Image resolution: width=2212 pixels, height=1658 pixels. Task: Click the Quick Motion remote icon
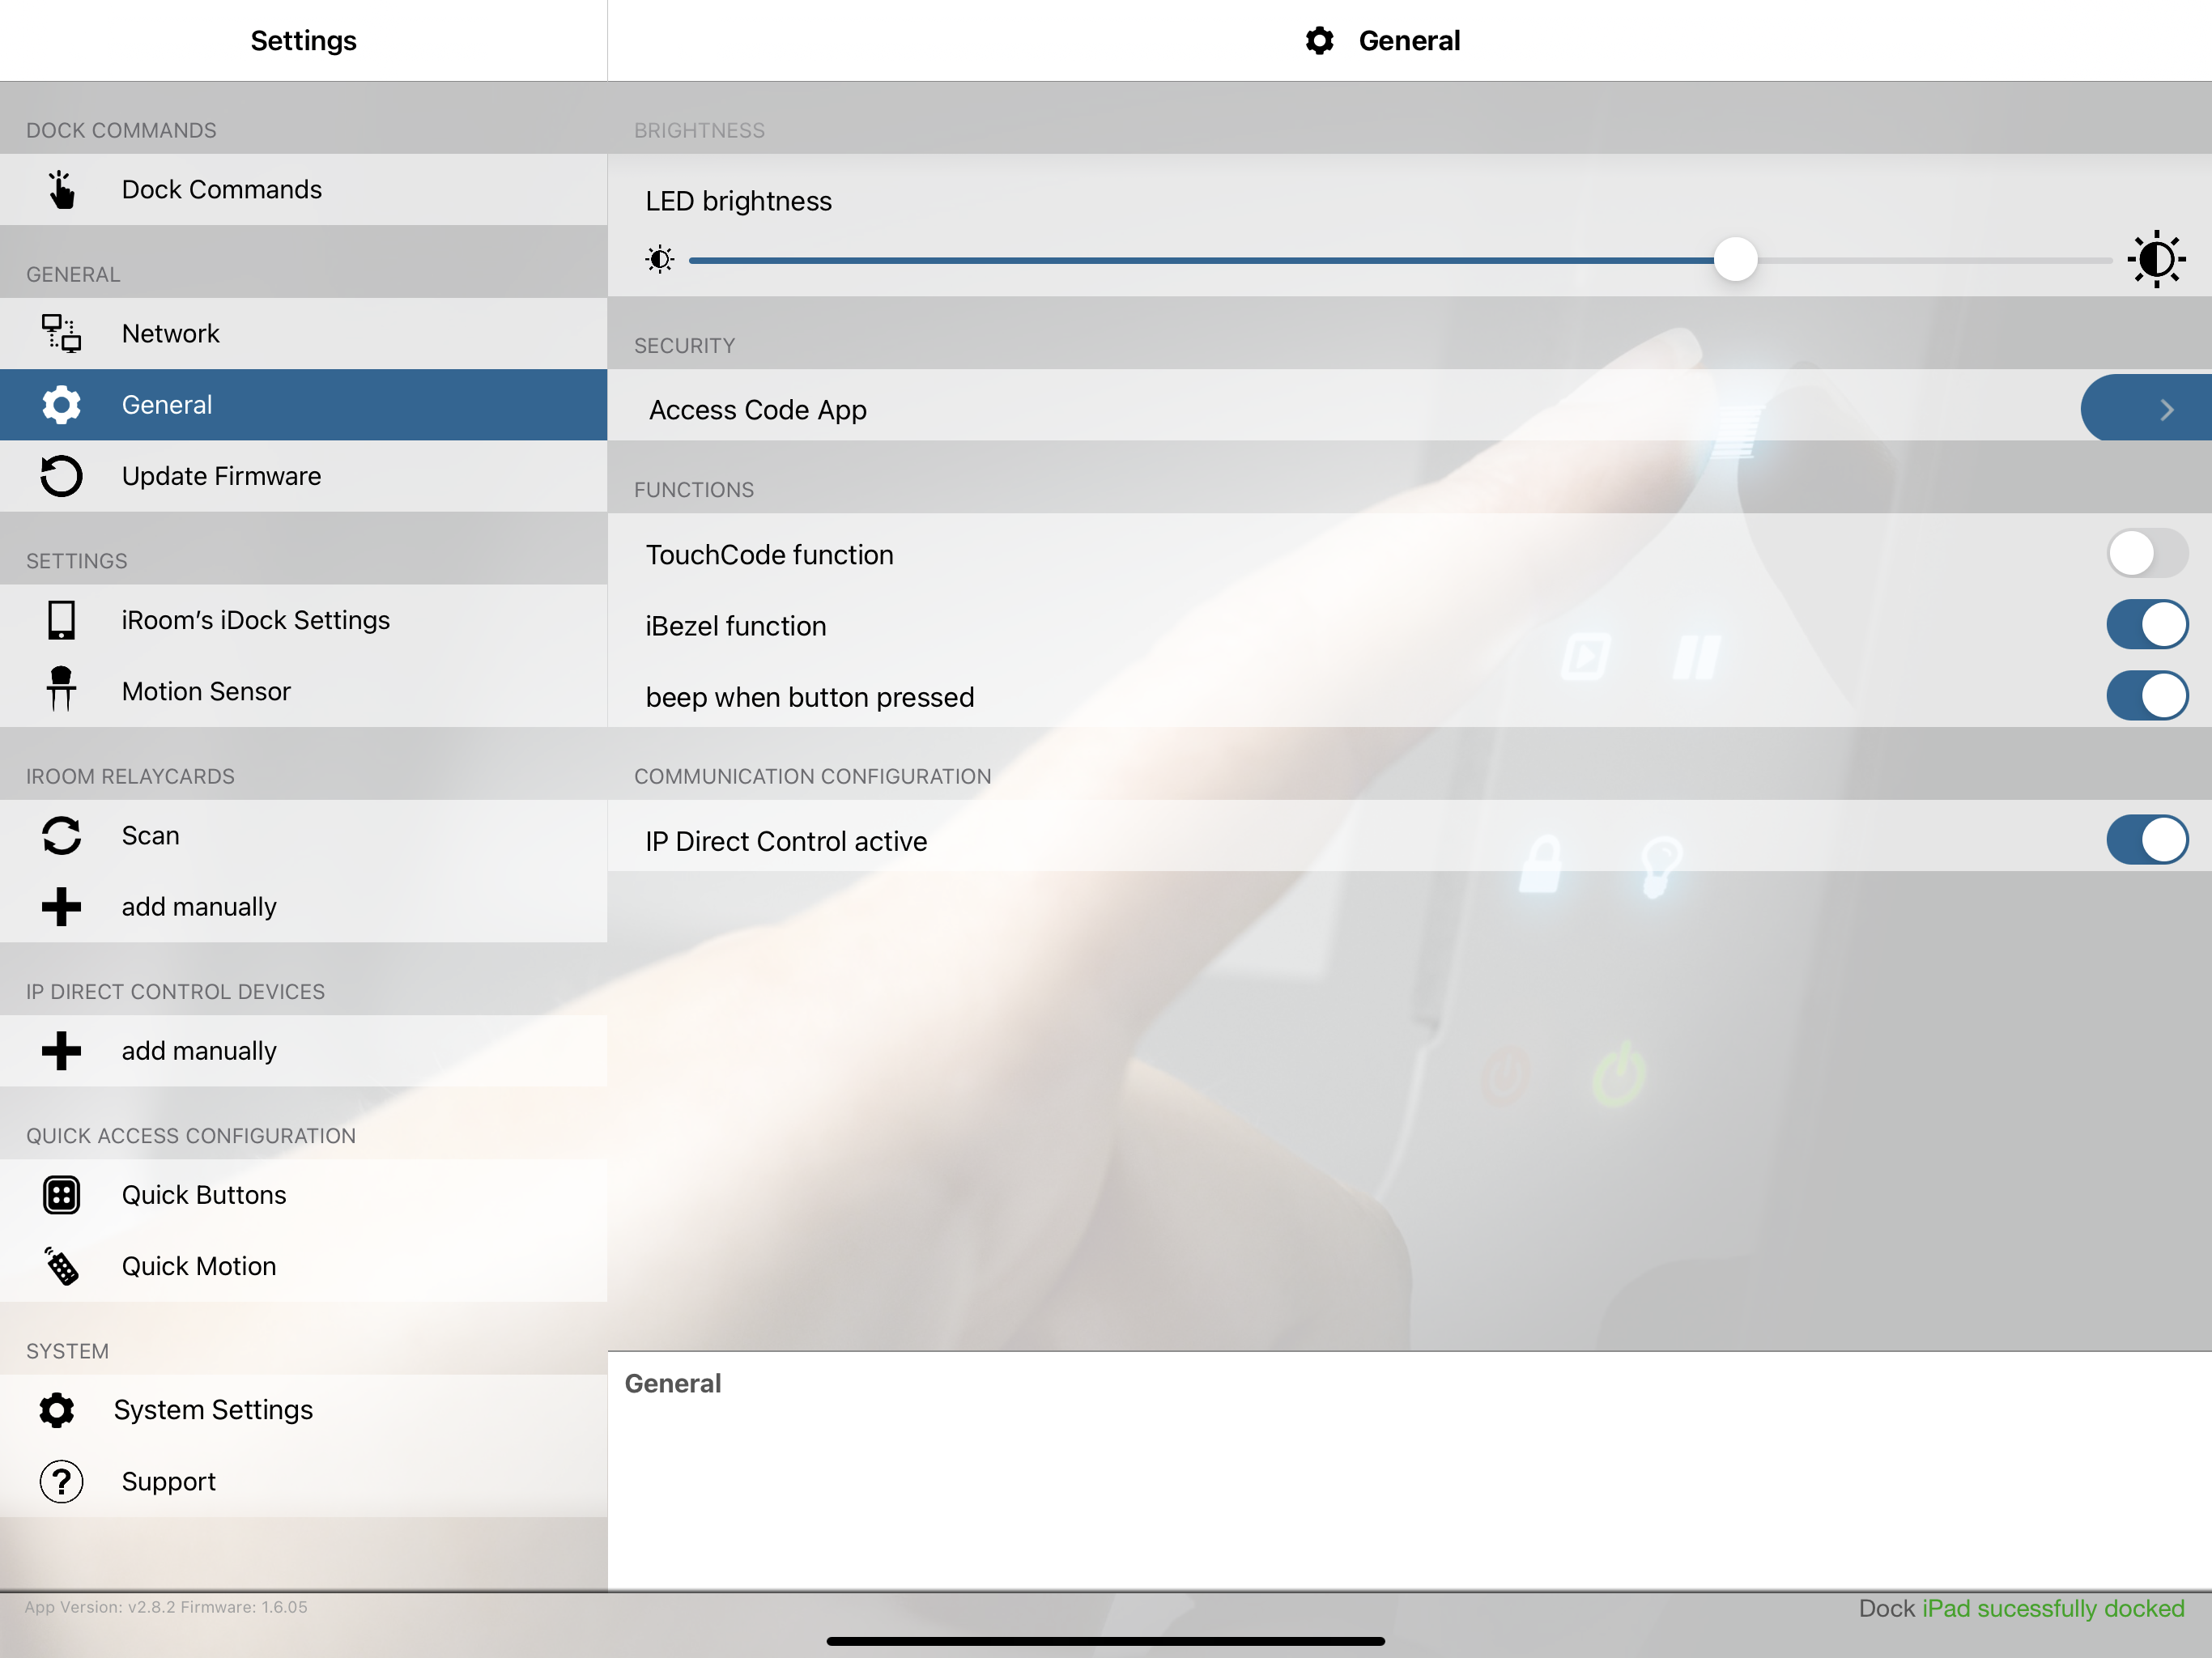tap(61, 1266)
